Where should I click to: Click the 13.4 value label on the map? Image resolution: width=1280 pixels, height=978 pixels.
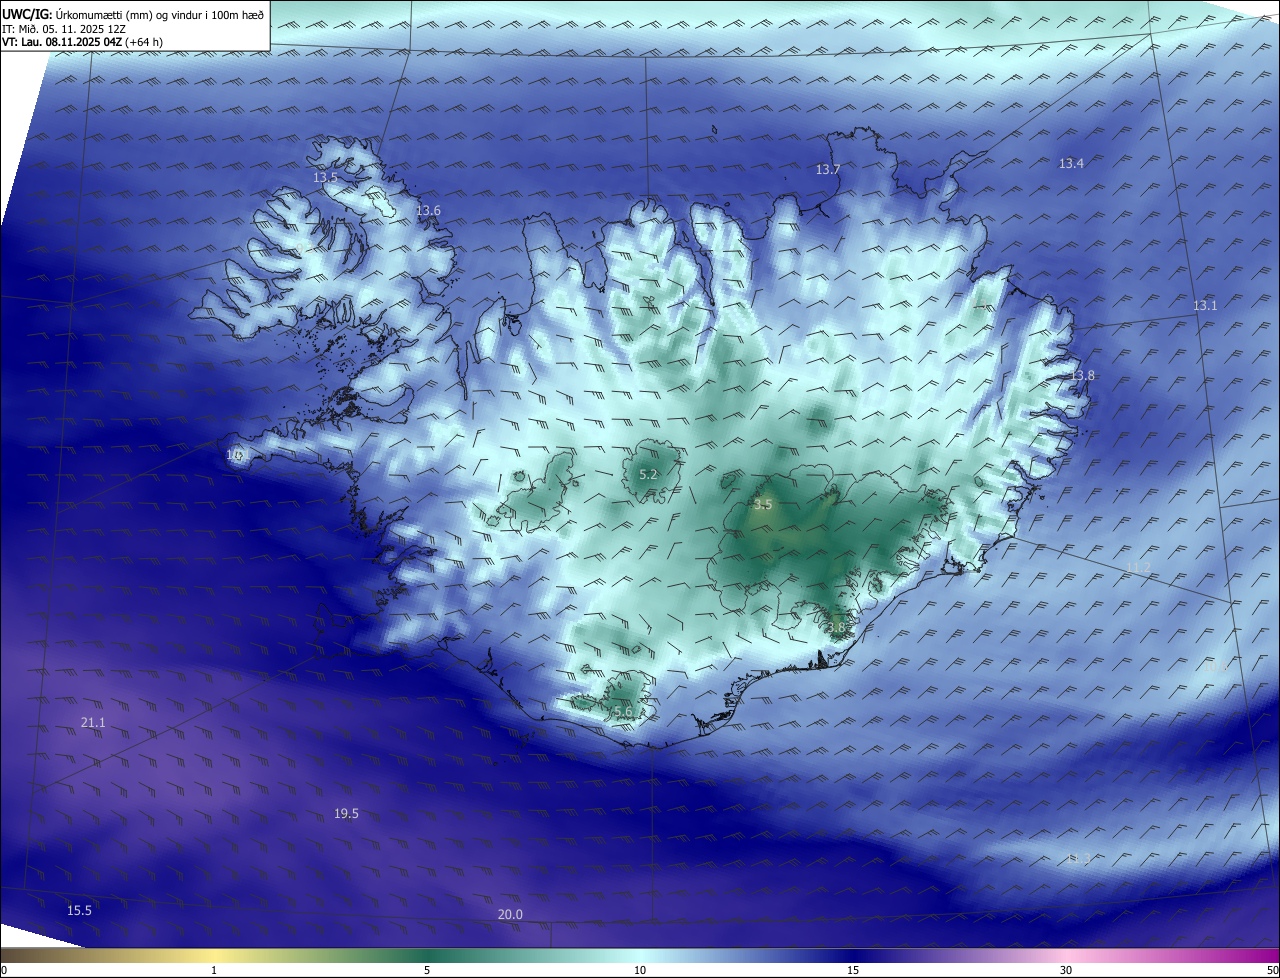point(1071,163)
